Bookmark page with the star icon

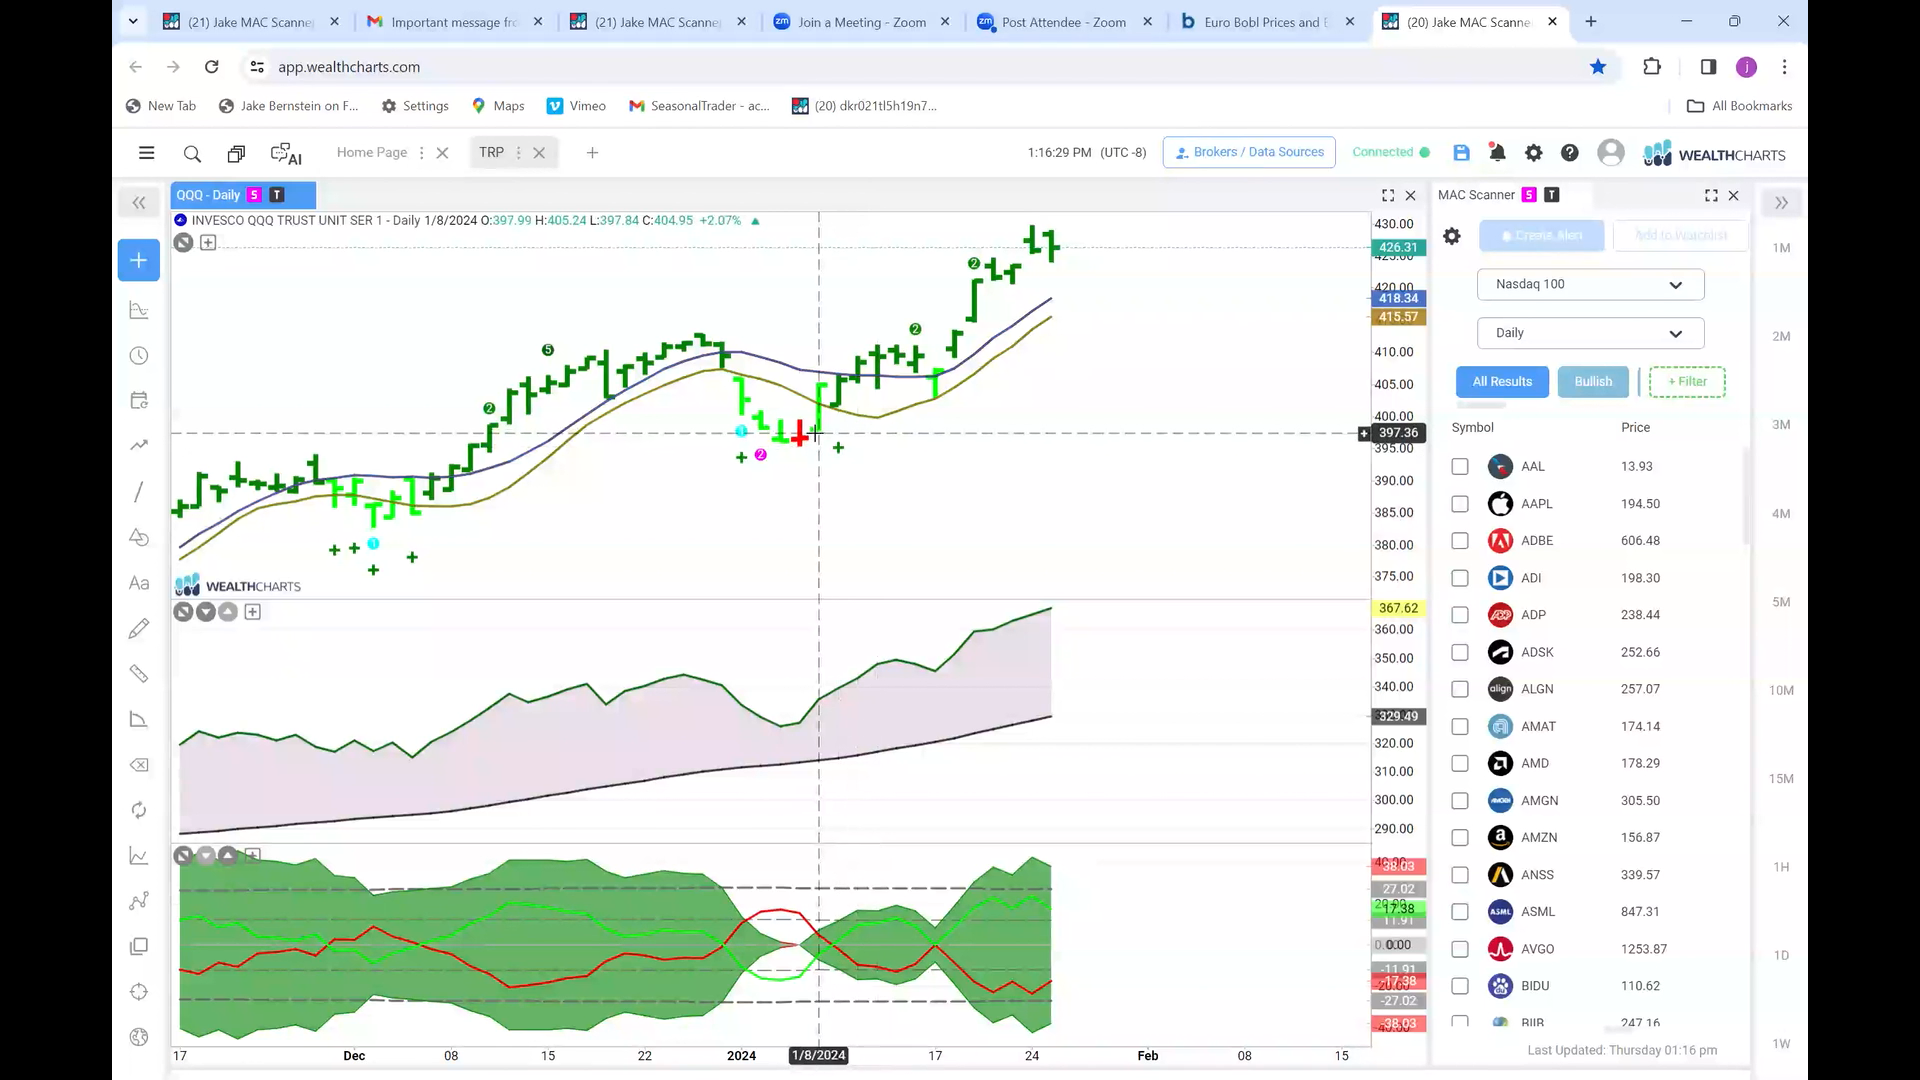(x=1598, y=67)
